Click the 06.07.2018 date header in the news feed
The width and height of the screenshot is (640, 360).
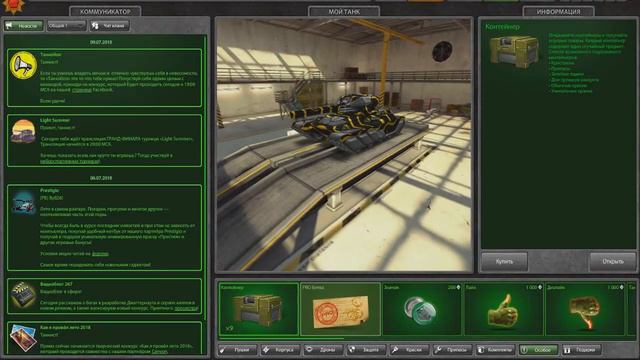pos(101,178)
